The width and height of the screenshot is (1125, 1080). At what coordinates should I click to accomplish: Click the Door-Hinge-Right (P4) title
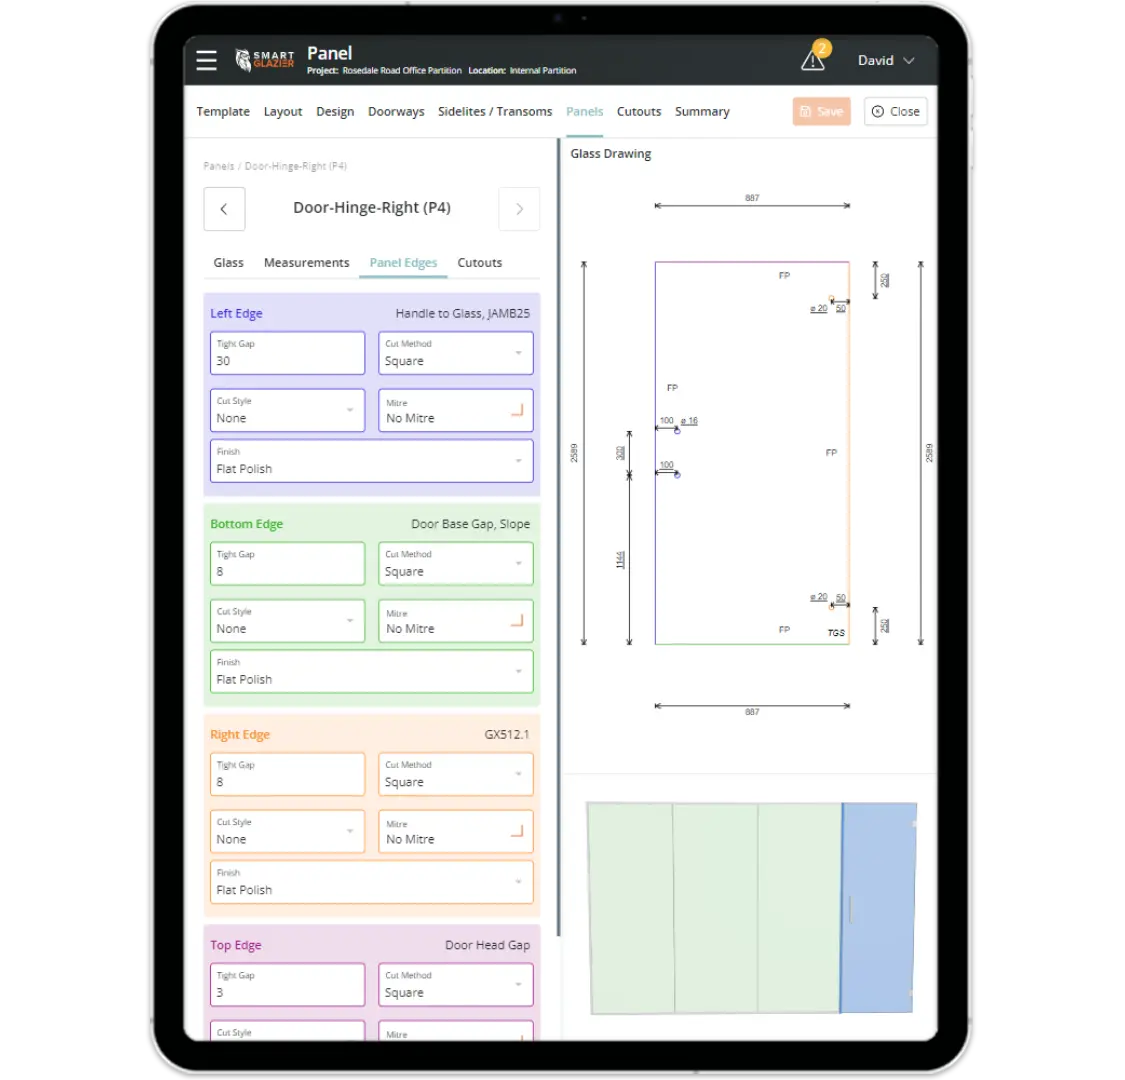(x=372, y=207)
